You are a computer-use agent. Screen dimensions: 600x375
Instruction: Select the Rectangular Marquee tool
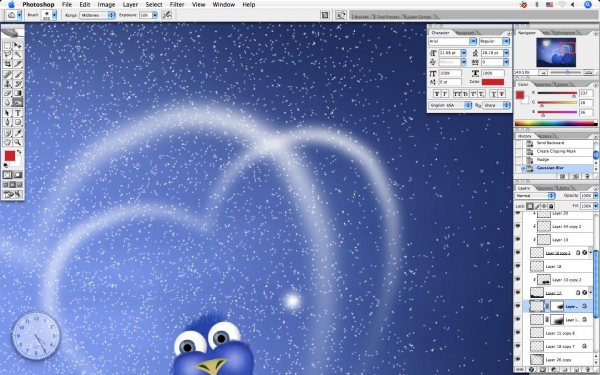point(7,46)
